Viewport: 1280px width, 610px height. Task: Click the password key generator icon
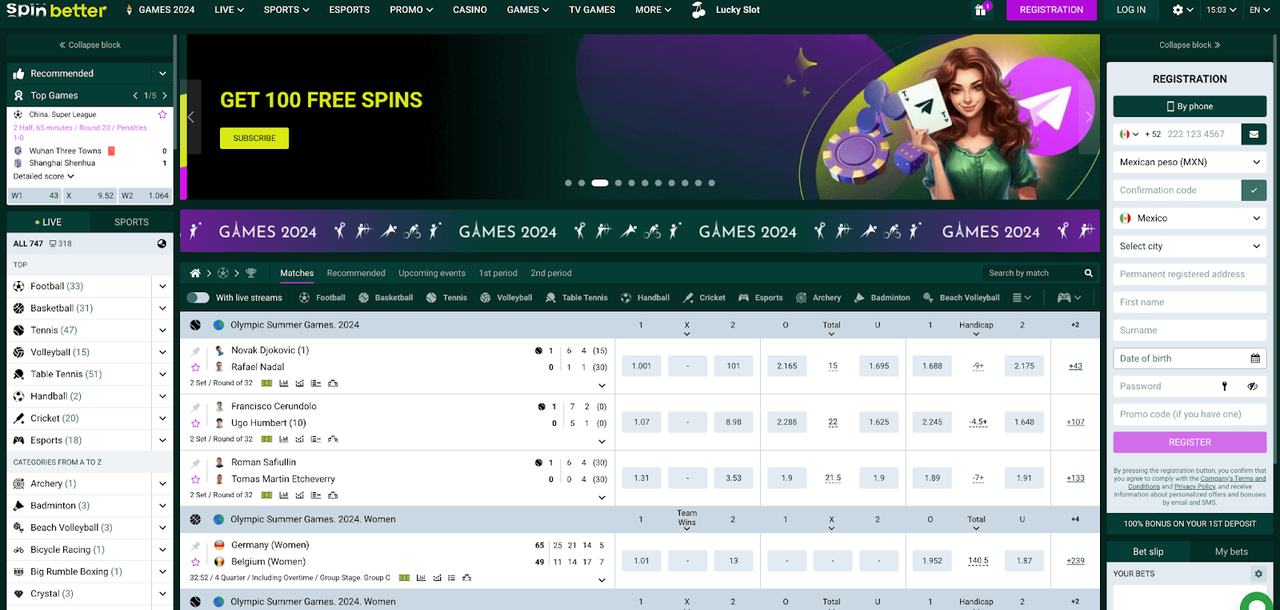[x=1224, y=386]
